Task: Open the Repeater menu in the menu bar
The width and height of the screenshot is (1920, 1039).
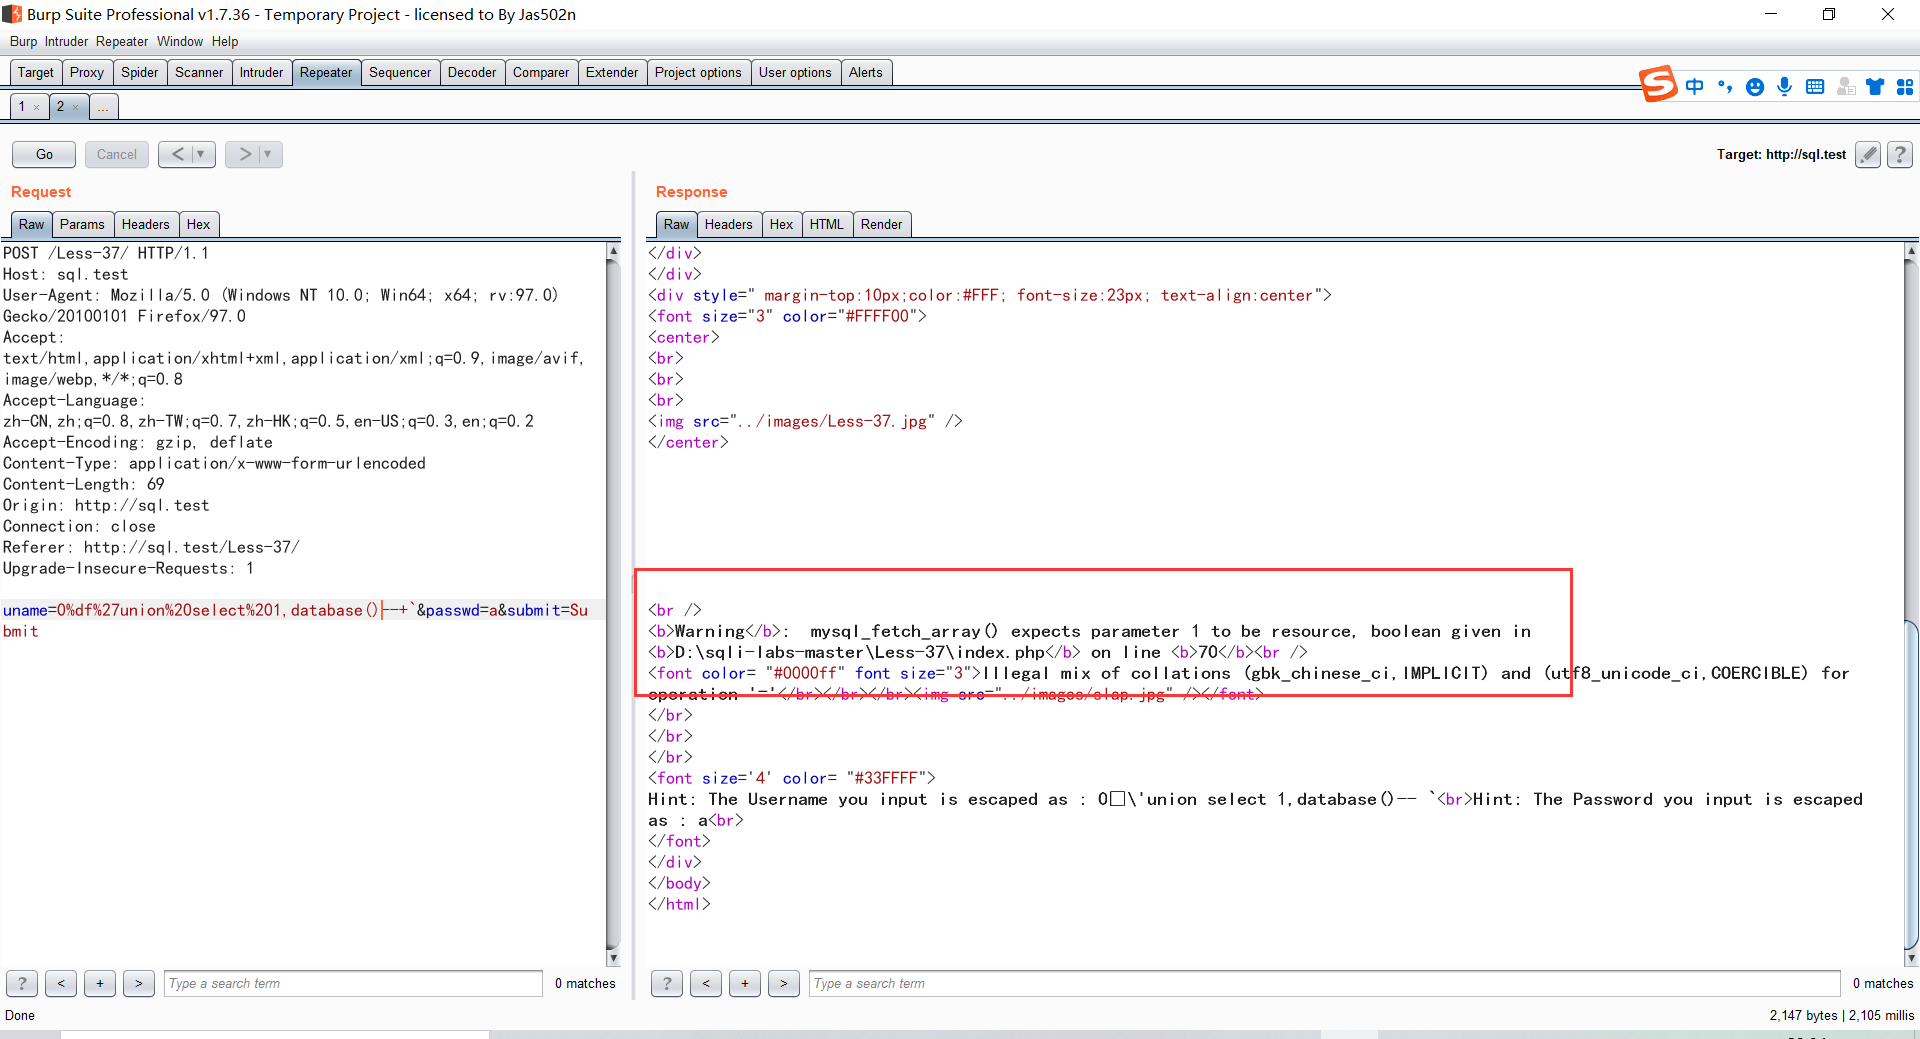Action: click(x=122, y=42)
